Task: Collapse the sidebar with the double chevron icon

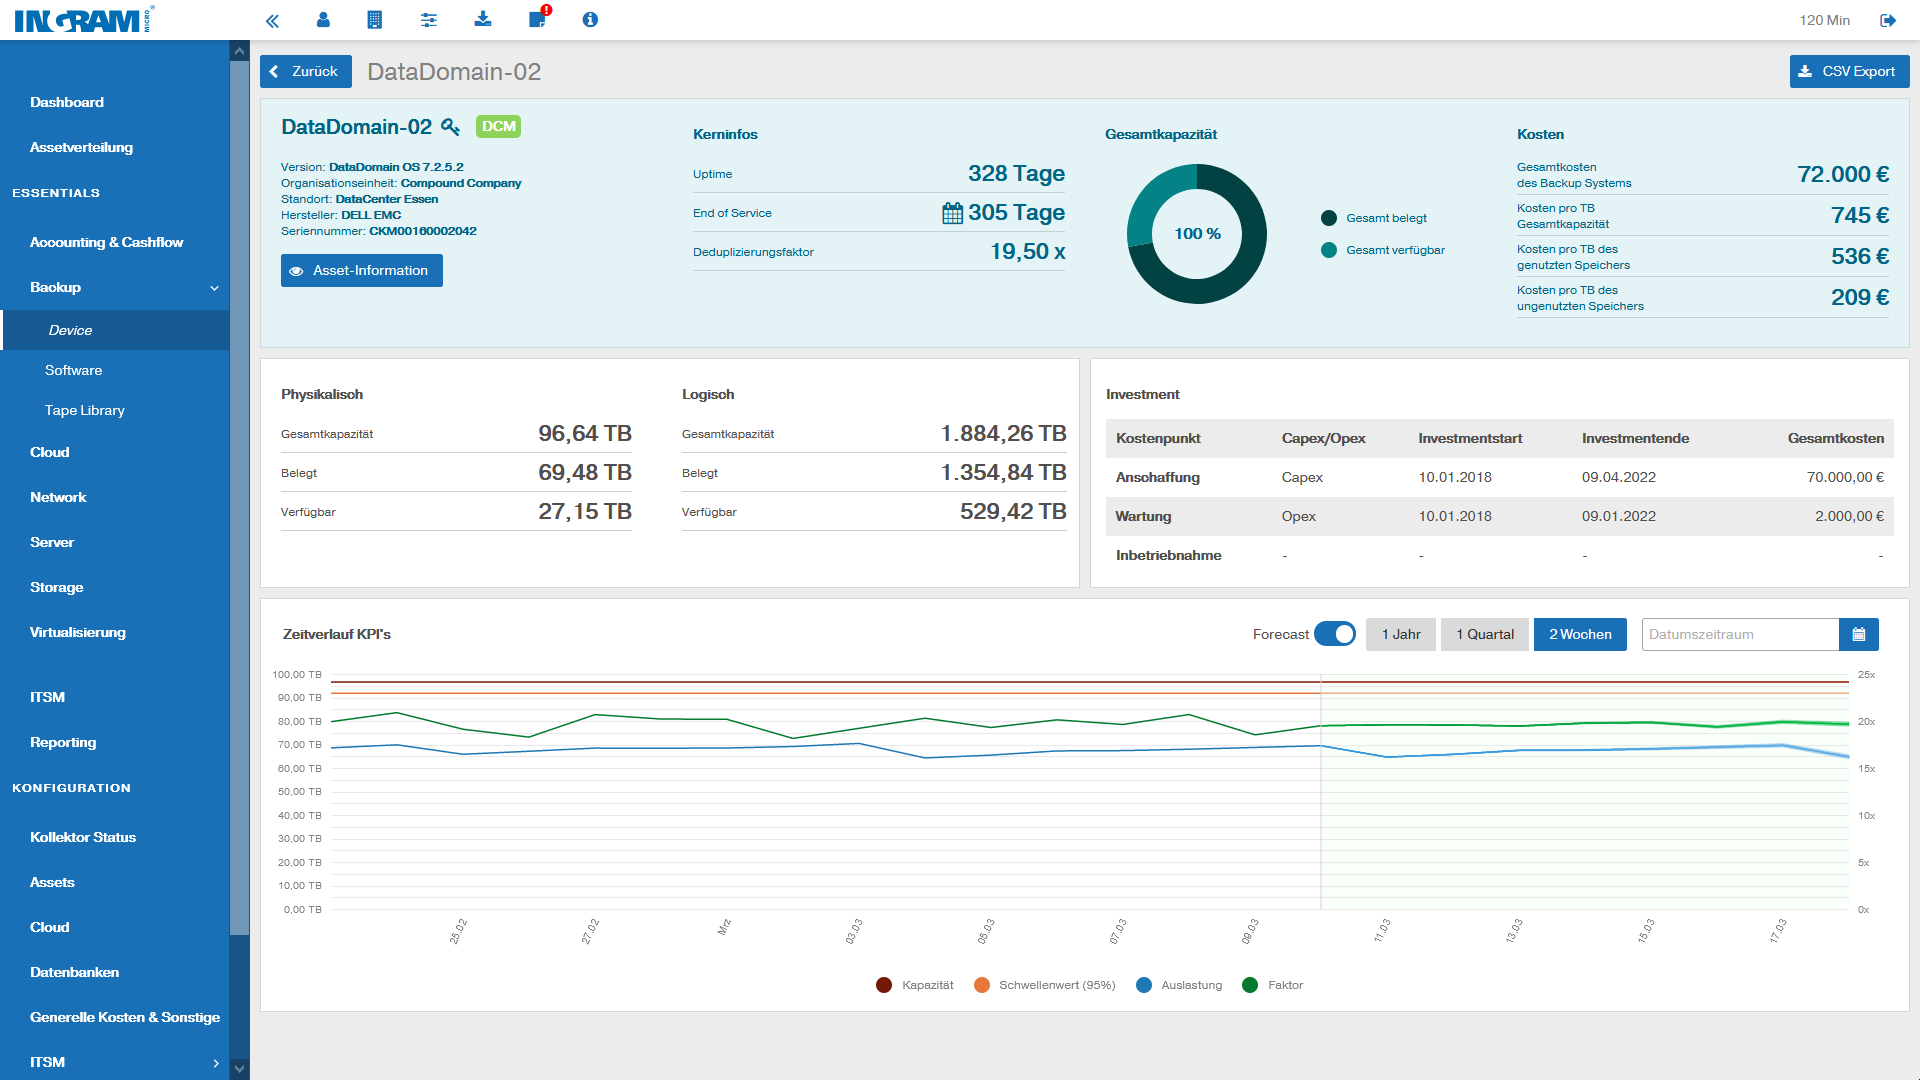Action: point(272,20)
